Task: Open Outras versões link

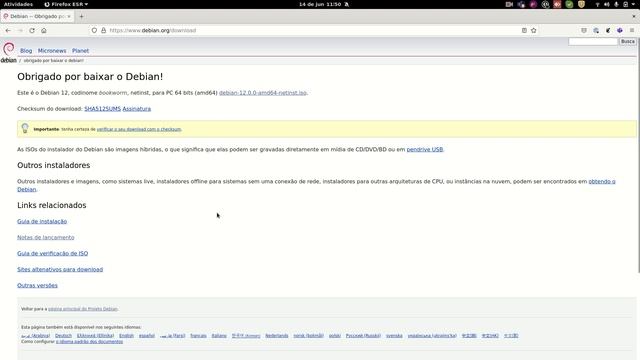Action: click(37, 286)
